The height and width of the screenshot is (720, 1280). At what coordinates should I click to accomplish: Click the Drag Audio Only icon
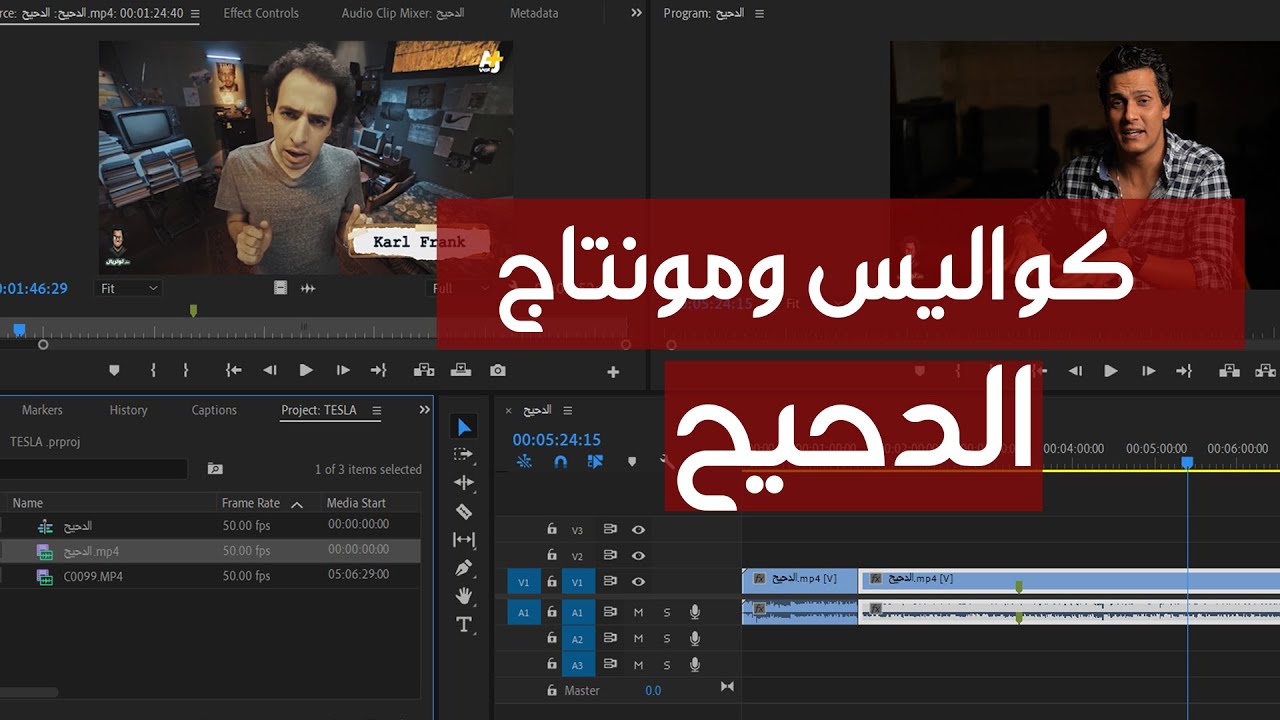pos(308,288)
